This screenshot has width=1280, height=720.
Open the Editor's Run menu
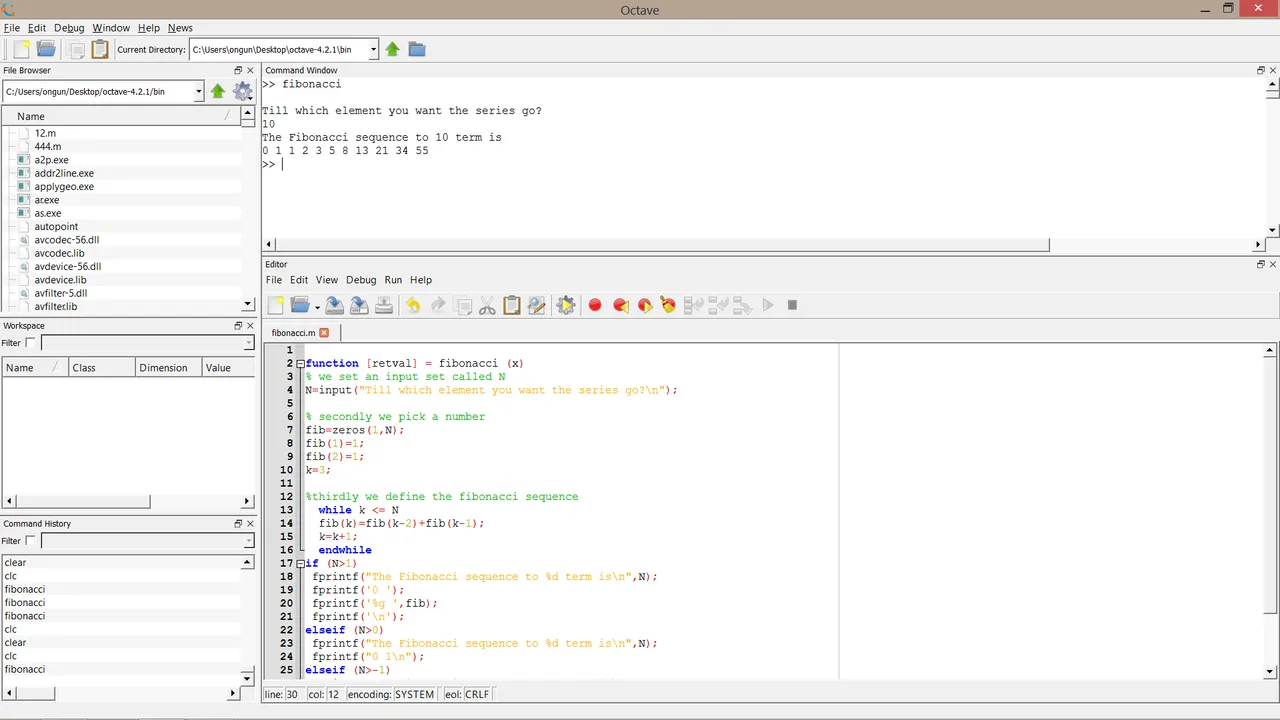click(x=393, y=280)
